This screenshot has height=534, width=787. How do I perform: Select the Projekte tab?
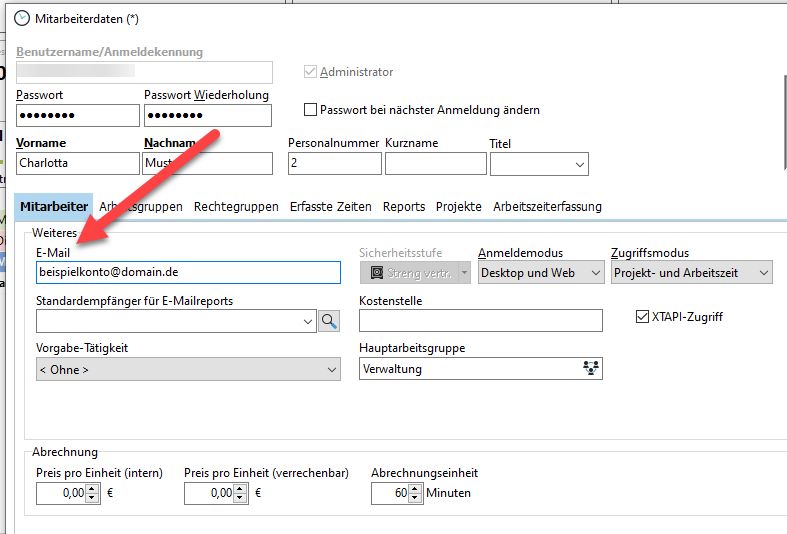point(458,206)
